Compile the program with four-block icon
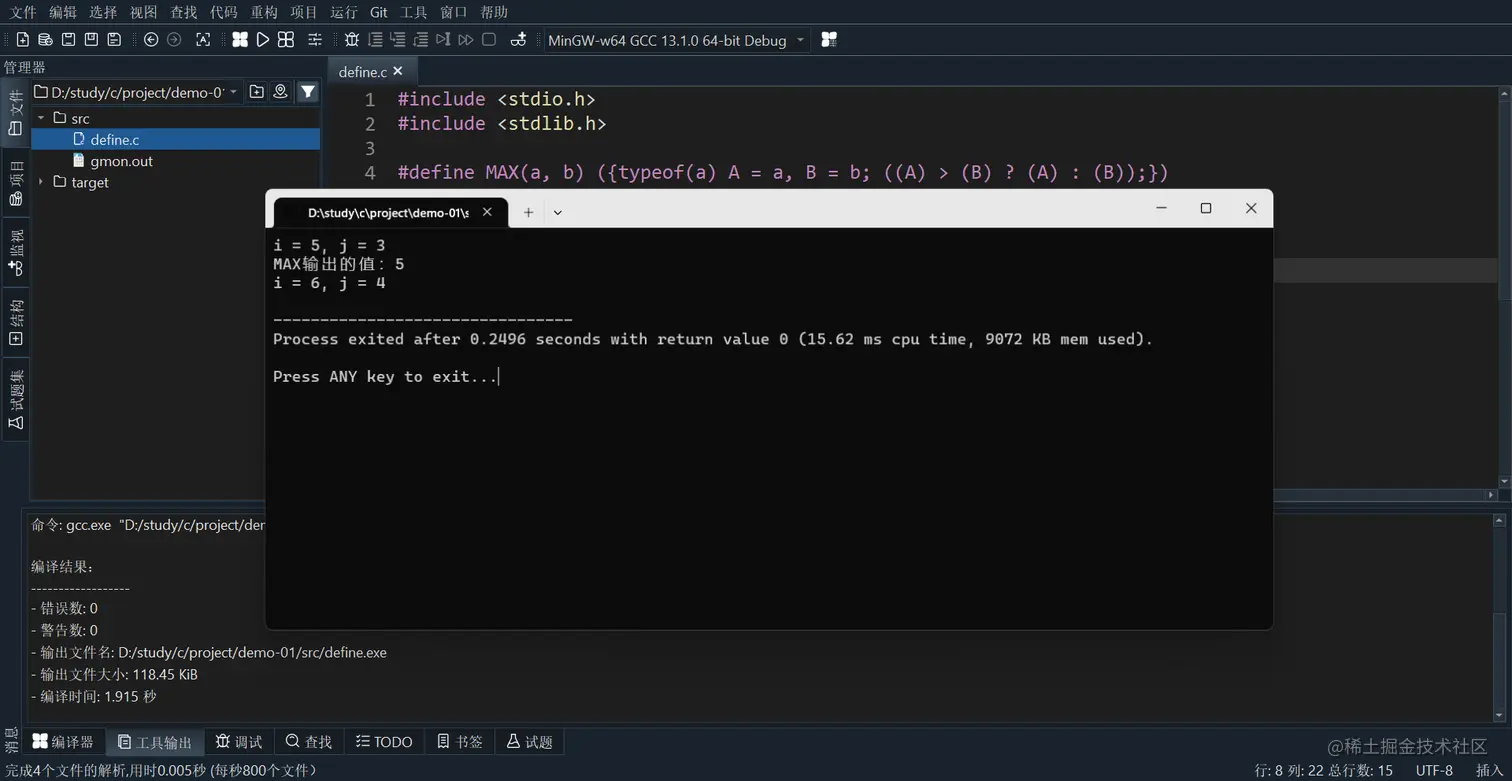Screen dimensions: 1512x781 pos(240,40)
